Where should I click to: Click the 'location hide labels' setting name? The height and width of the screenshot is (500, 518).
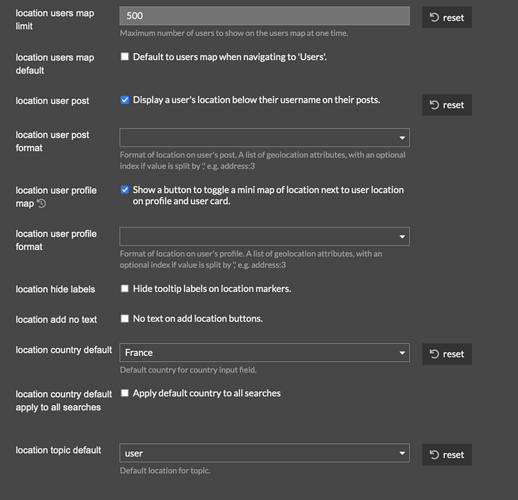coord(55,289)
